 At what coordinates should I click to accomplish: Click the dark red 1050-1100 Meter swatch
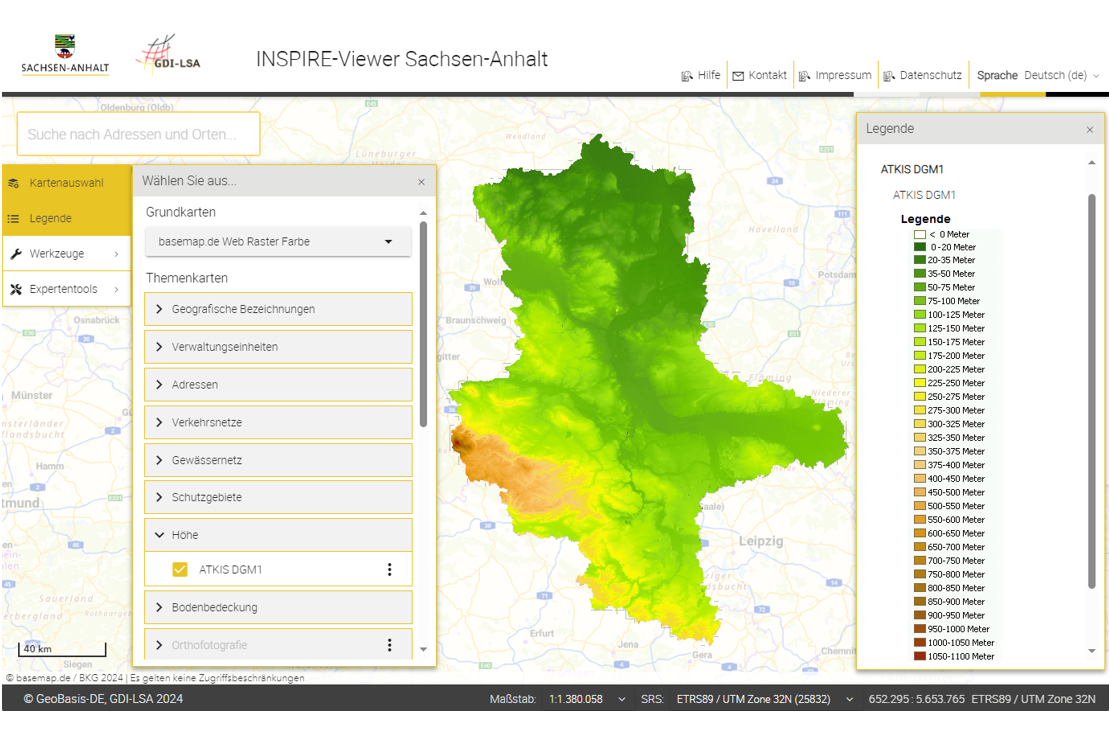point(919,656)
